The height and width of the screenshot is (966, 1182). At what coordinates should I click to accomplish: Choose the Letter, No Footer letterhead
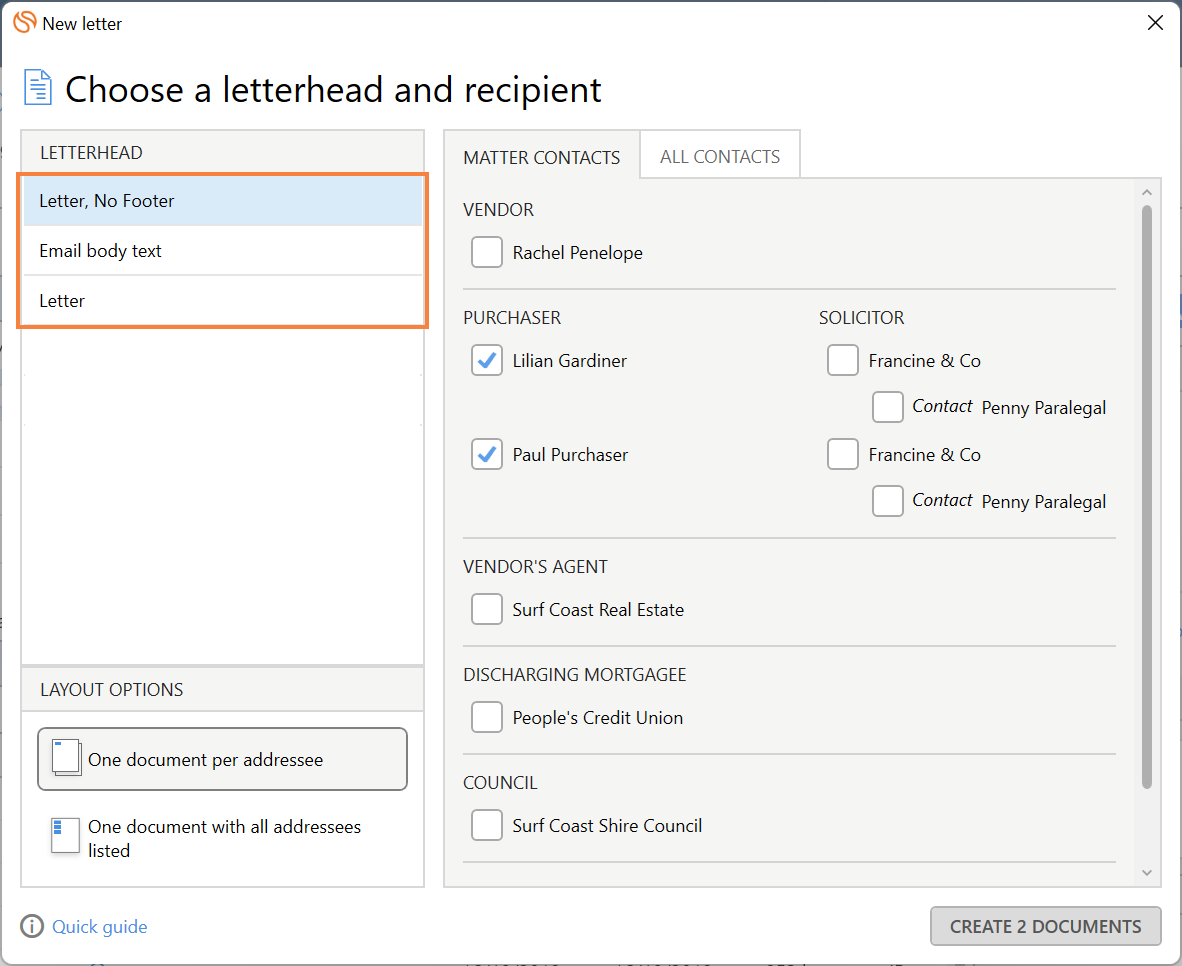(222, 201)
